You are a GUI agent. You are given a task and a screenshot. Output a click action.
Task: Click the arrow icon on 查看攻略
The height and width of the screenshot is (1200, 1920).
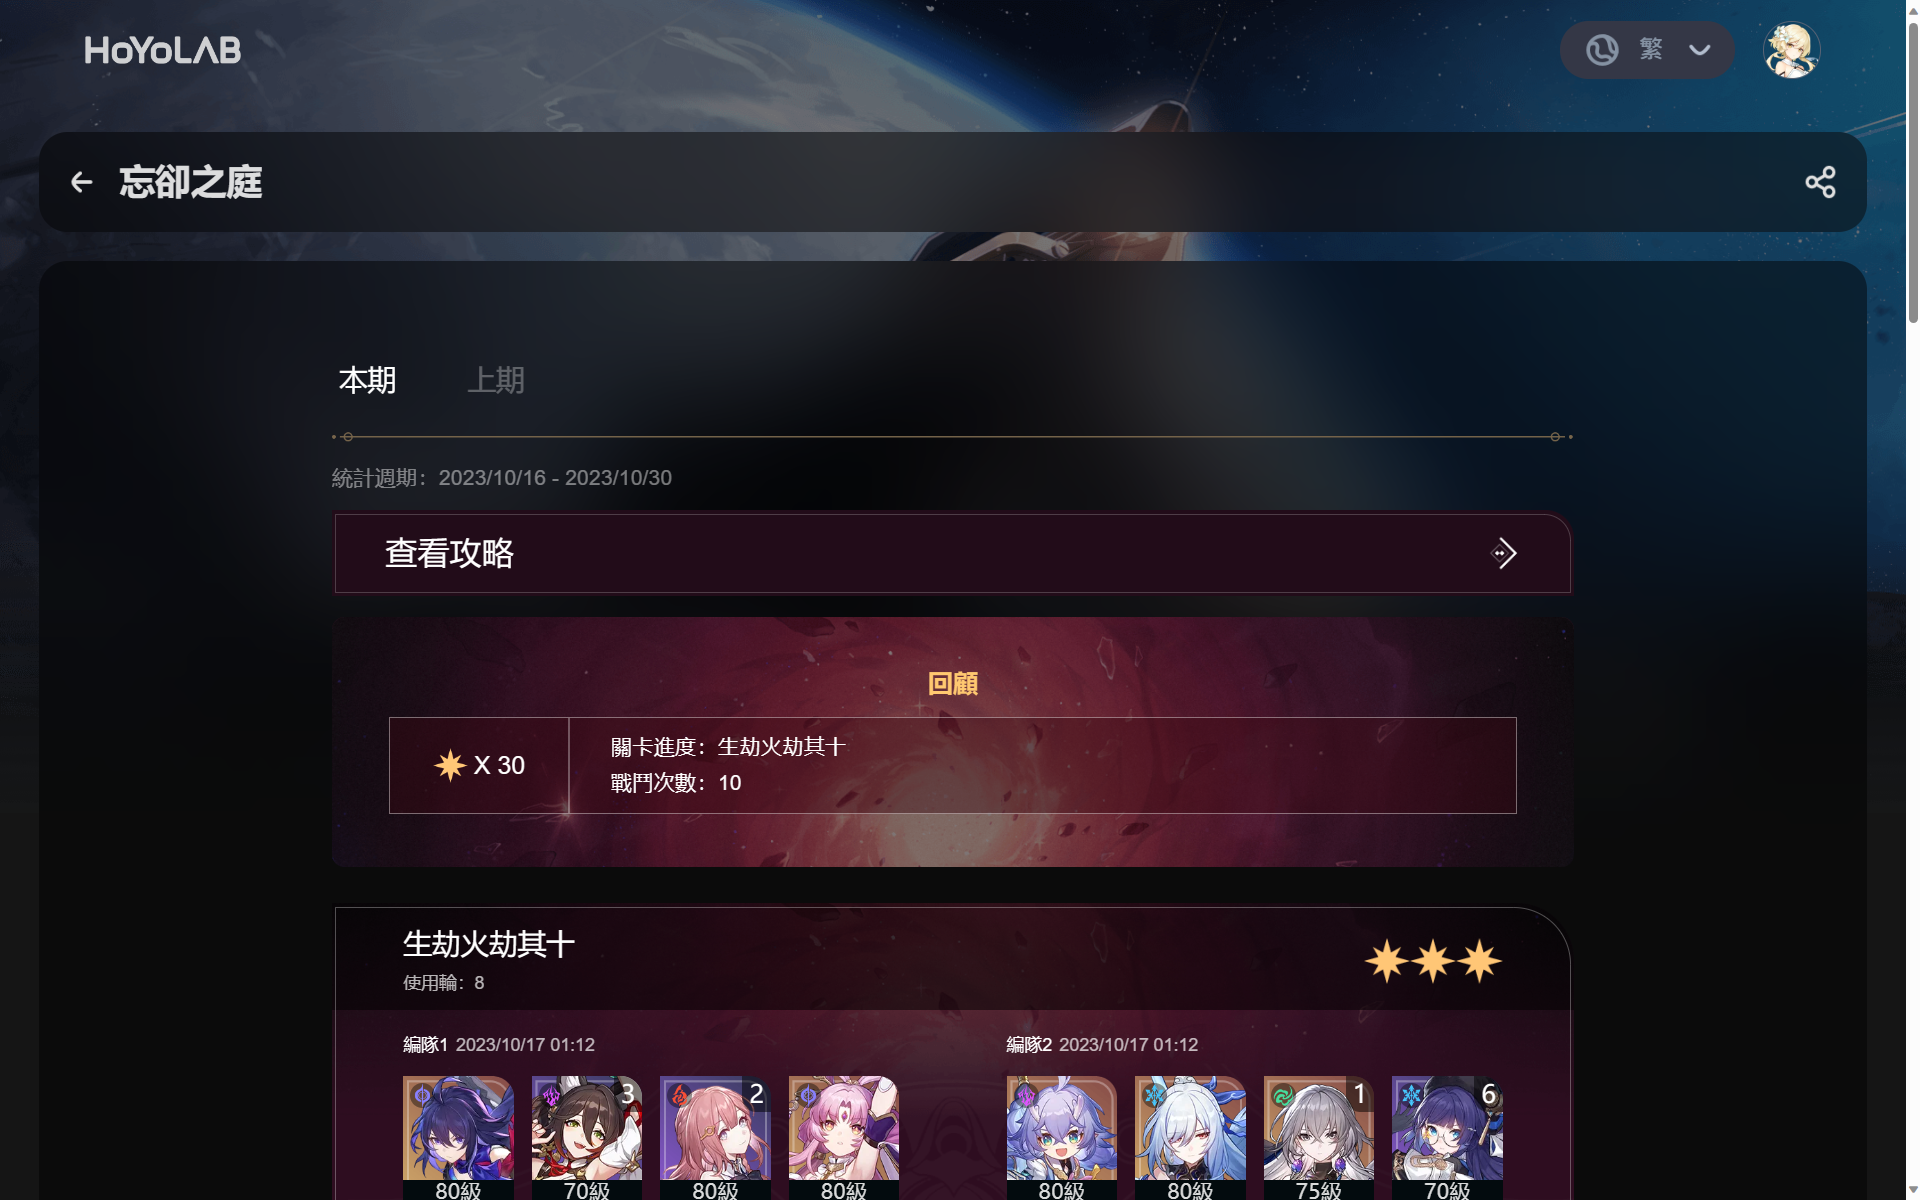[1503, 553]
